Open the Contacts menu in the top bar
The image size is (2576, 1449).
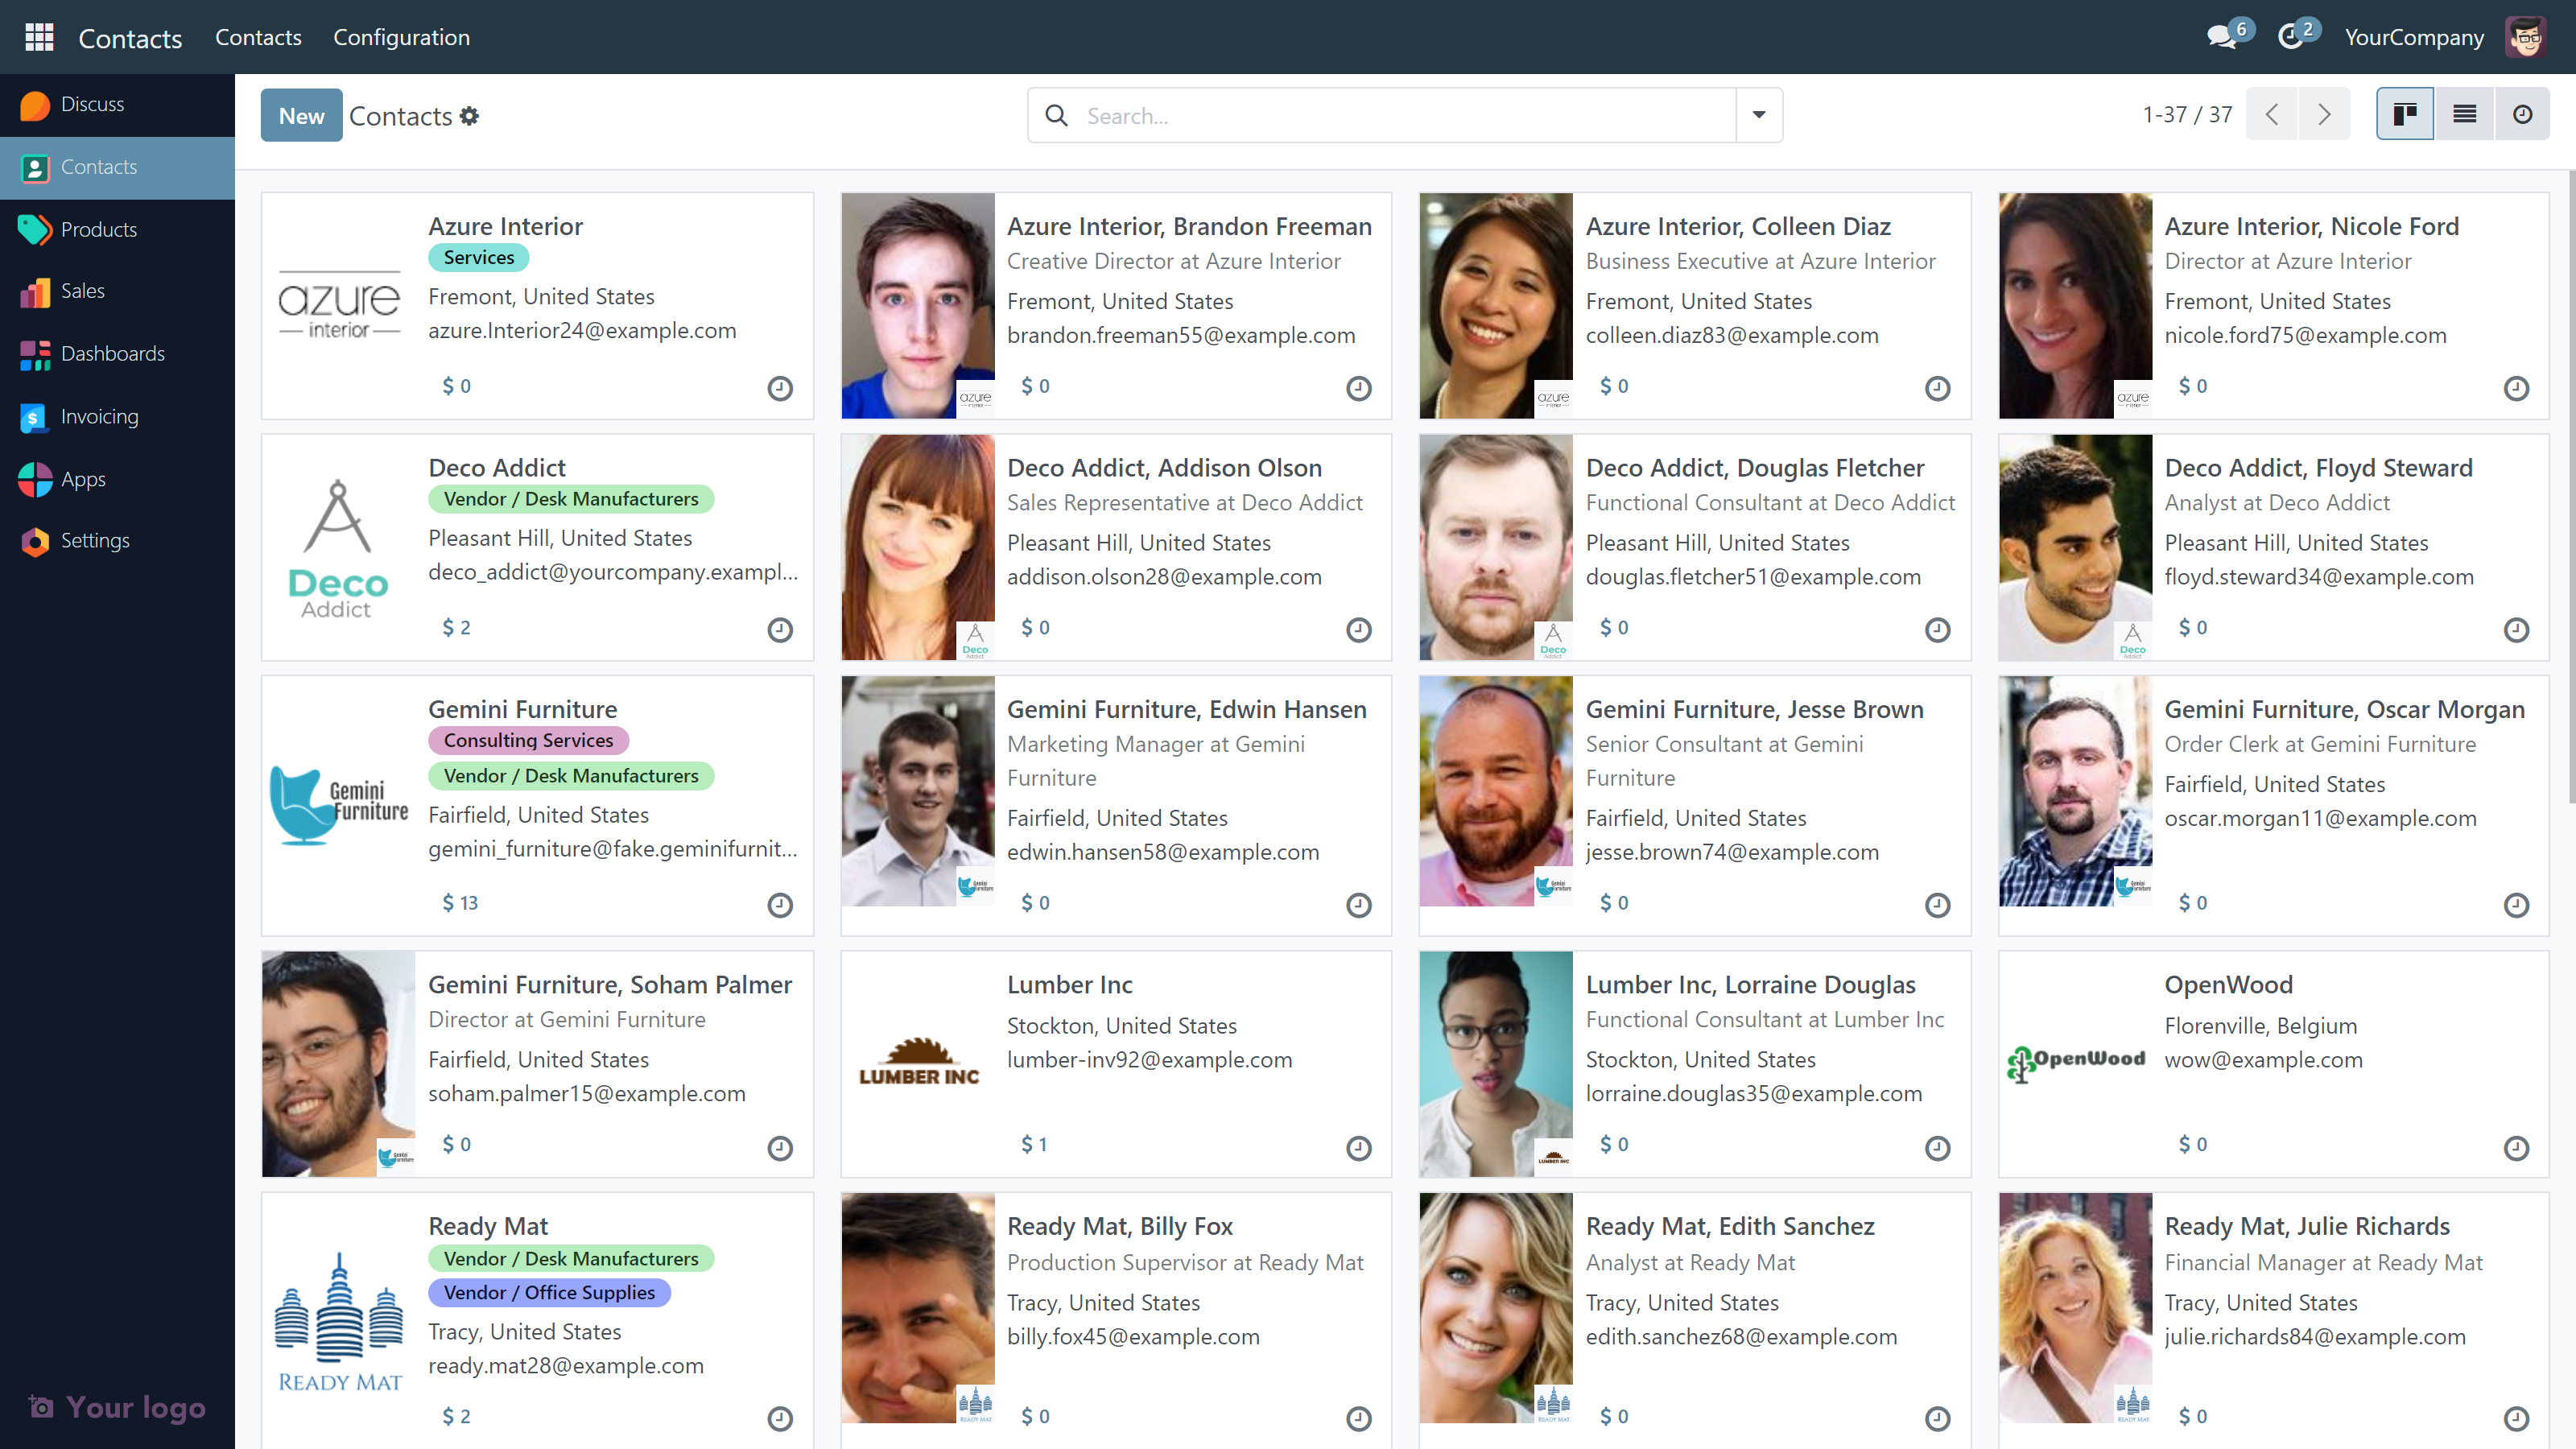coord(258,37)
